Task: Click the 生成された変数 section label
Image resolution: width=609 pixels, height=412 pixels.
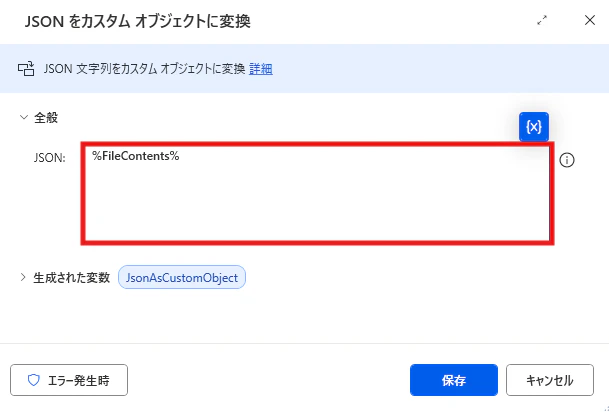Action: pos(71,278)
